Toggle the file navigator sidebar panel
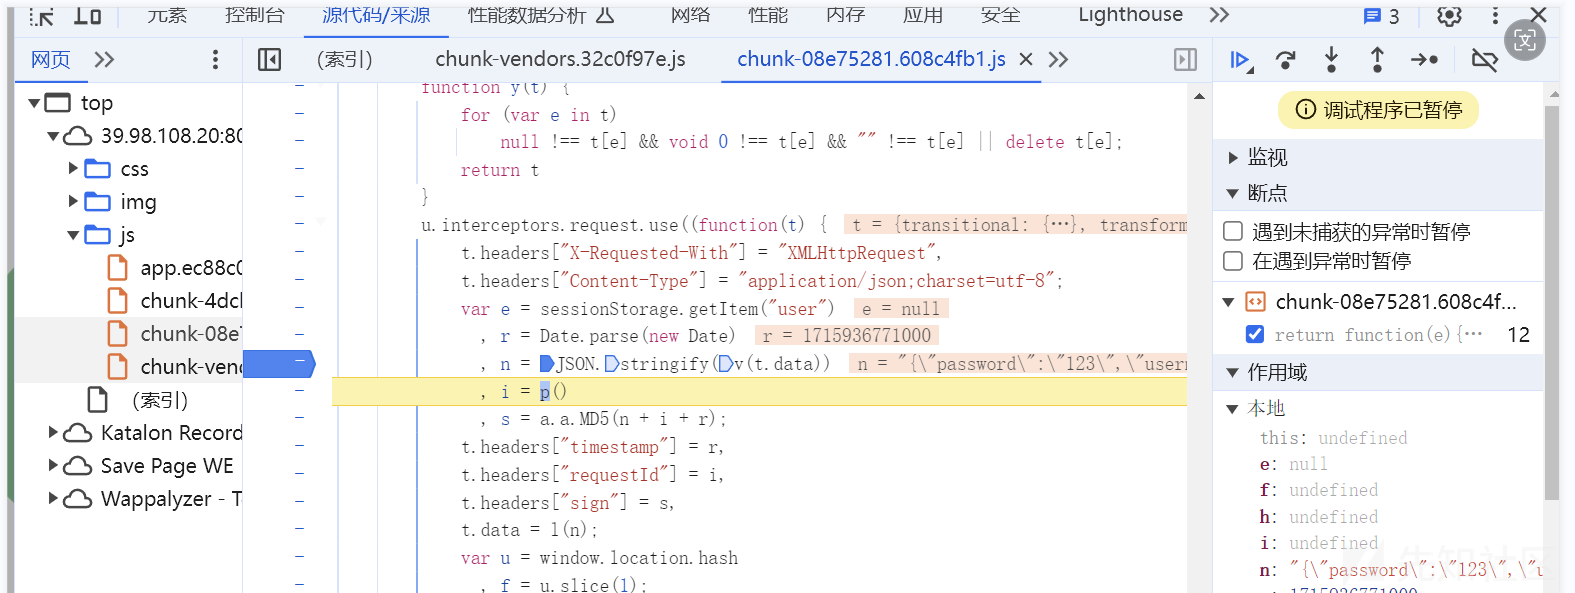This screenshot has width=1575, height=593. 269,60
